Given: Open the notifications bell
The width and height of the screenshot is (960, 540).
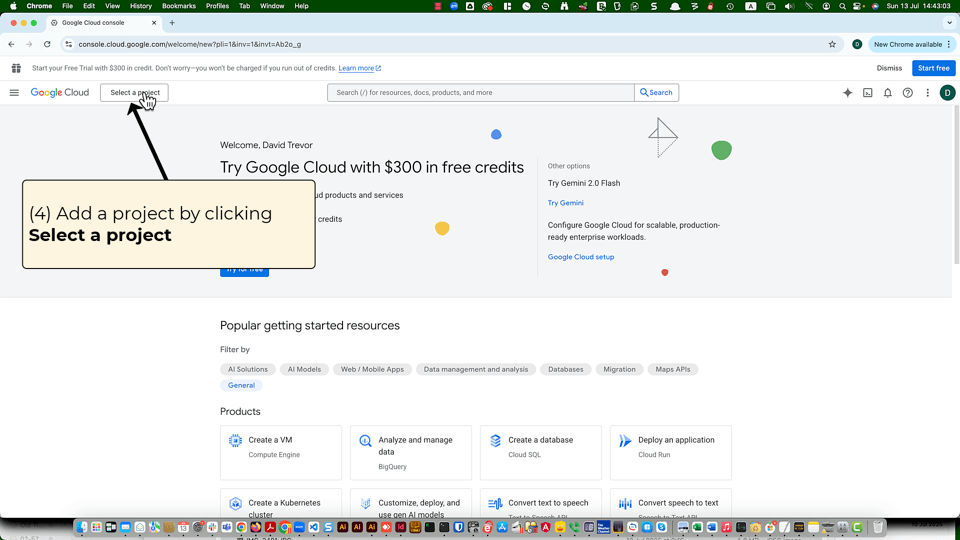Looking at the screenshot, I should click(888, 92).
